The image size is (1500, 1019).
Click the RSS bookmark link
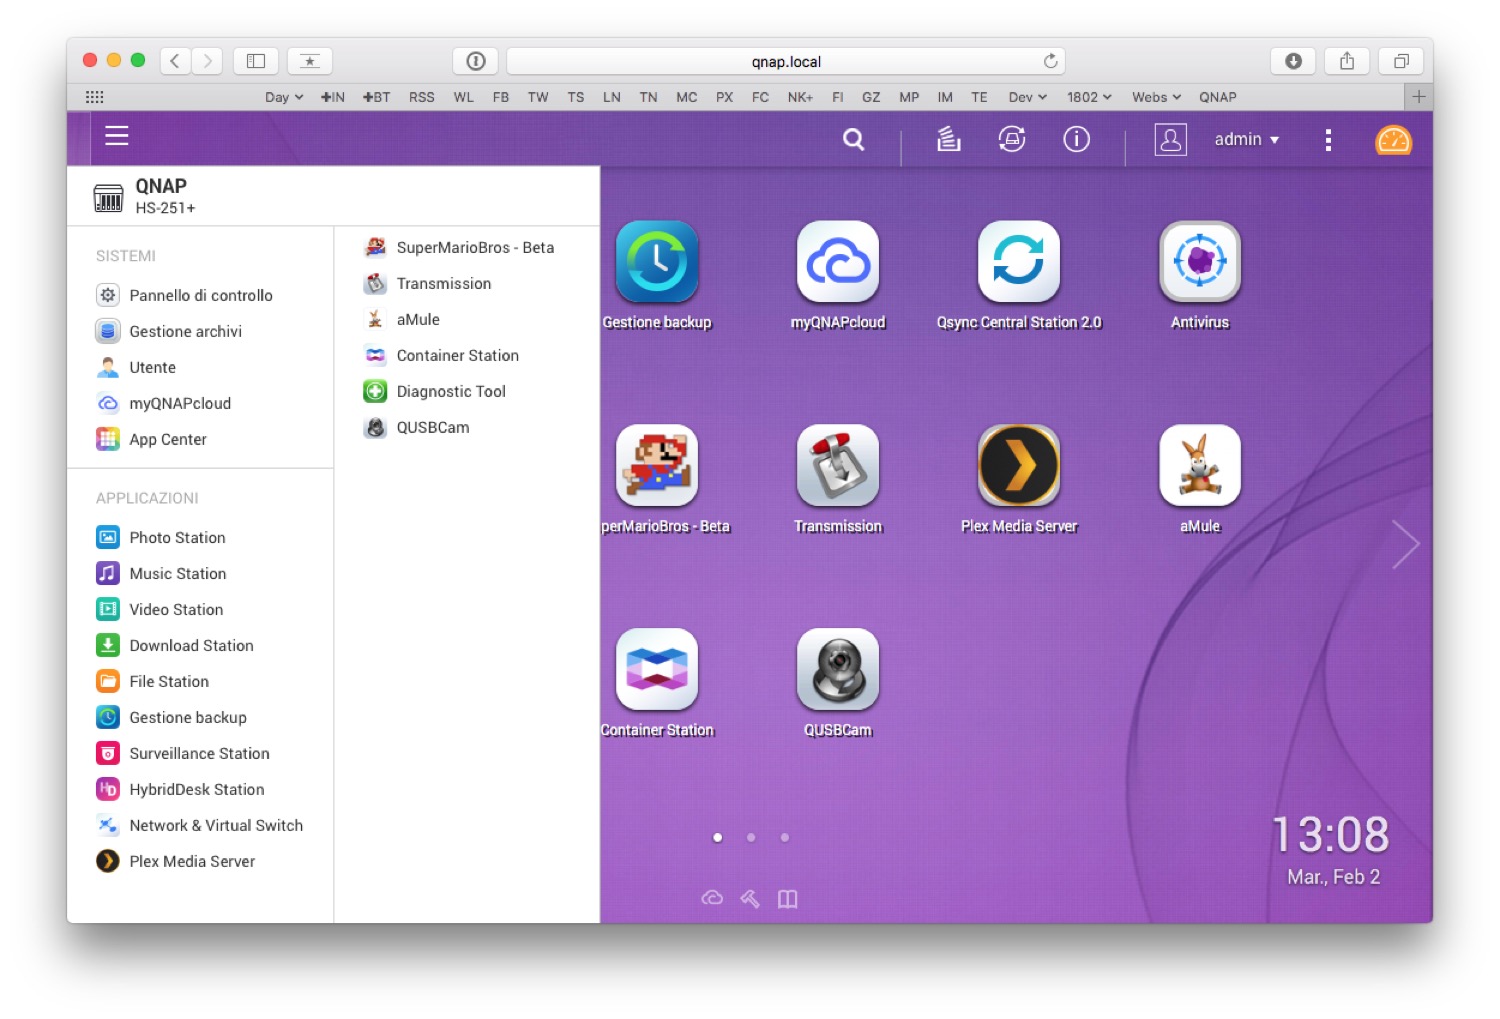click(422, 97)
